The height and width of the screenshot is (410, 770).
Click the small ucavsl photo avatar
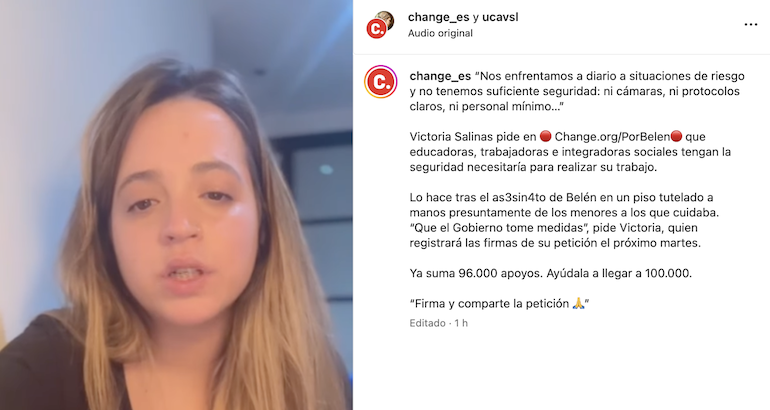pos(385,20)
